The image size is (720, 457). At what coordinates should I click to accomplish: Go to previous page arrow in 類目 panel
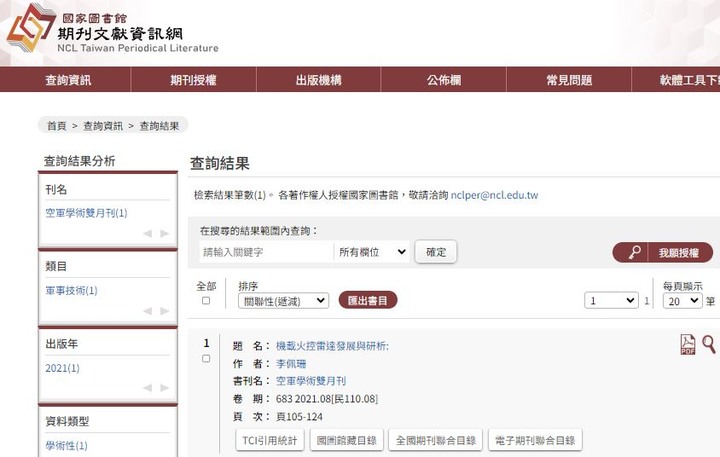click(x=147, y=311)
